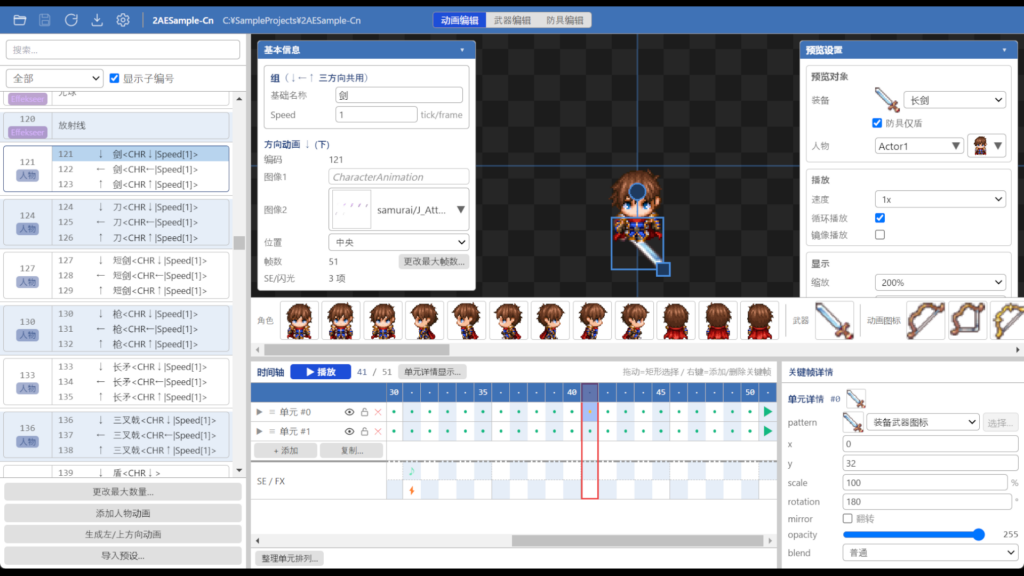Click the 装备 sword preview icon
Image resolution: width=1024 pixels, height=576 pixels.
pyautogui.click(x=887, y=100)
